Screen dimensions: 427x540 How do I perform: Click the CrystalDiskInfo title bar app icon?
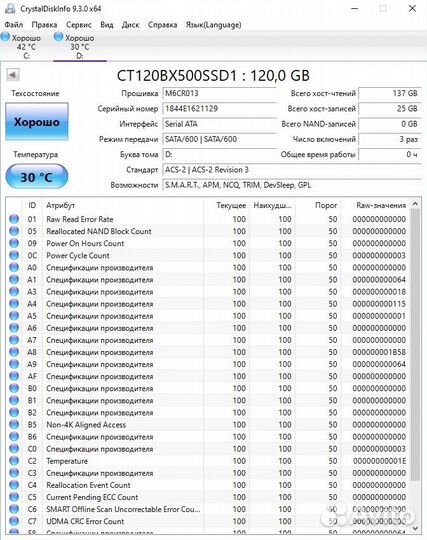coord(10,8)
